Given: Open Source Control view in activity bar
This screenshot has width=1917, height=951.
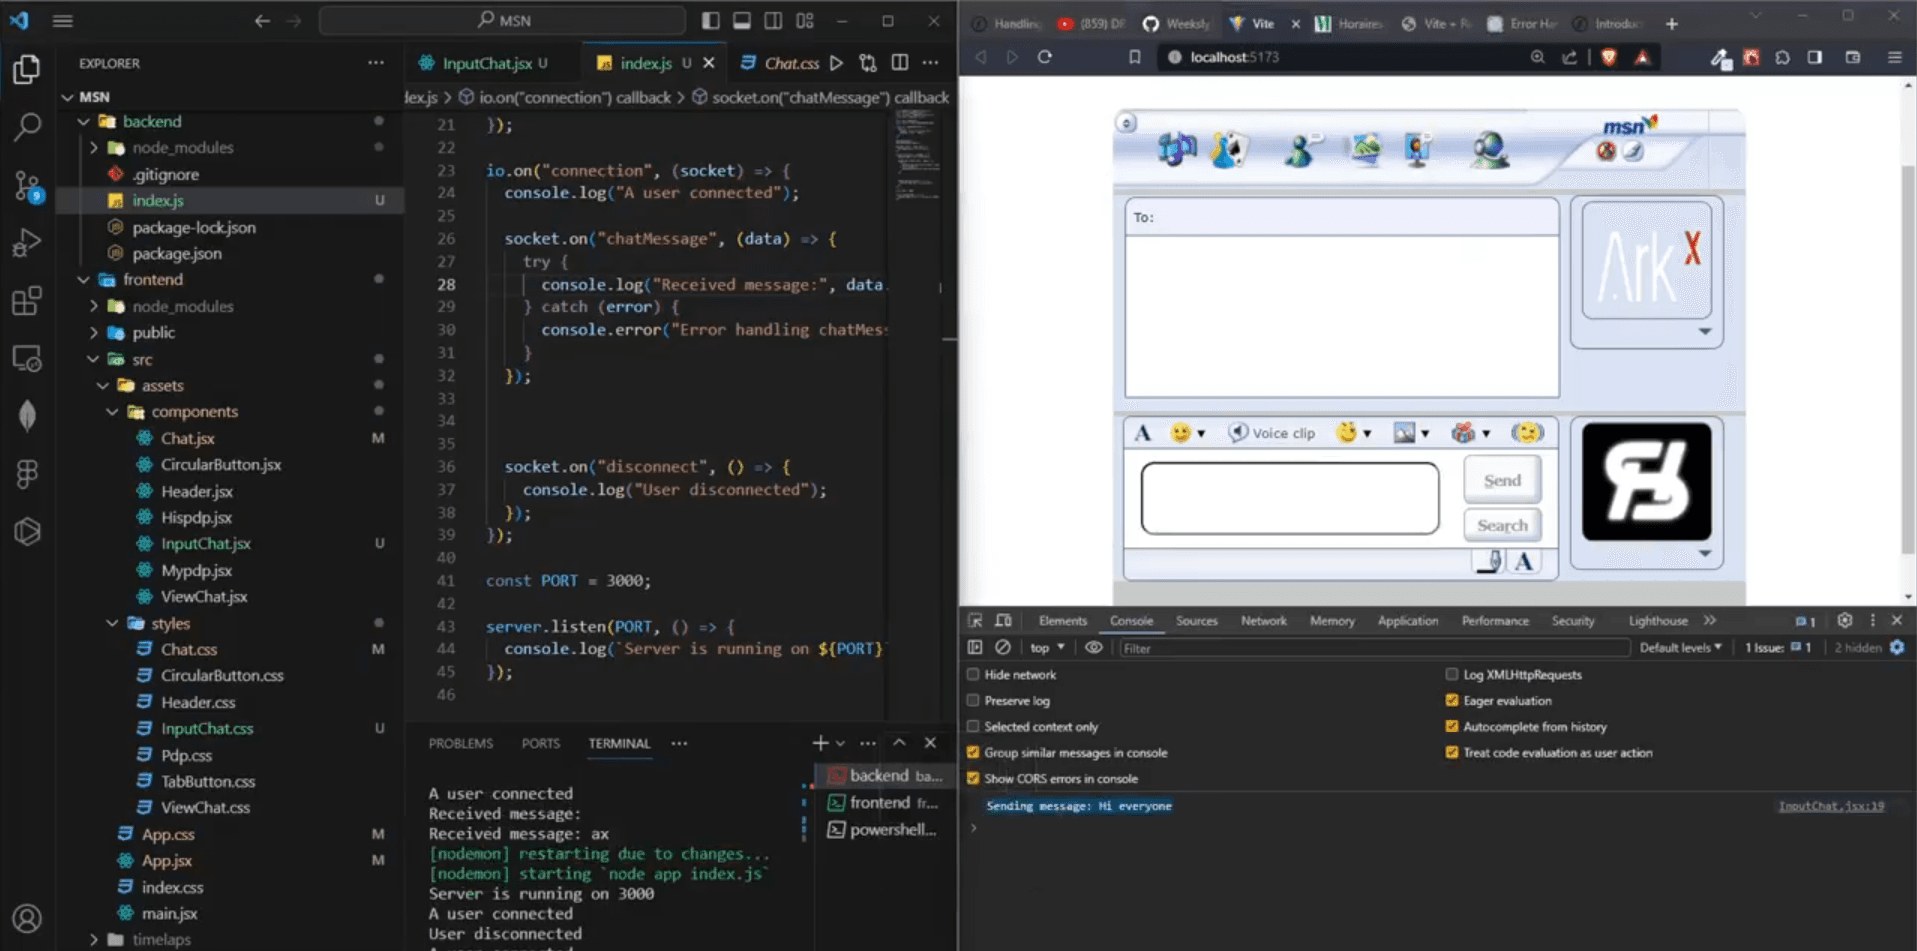Looking at the screenshot, I should point(27,185).
